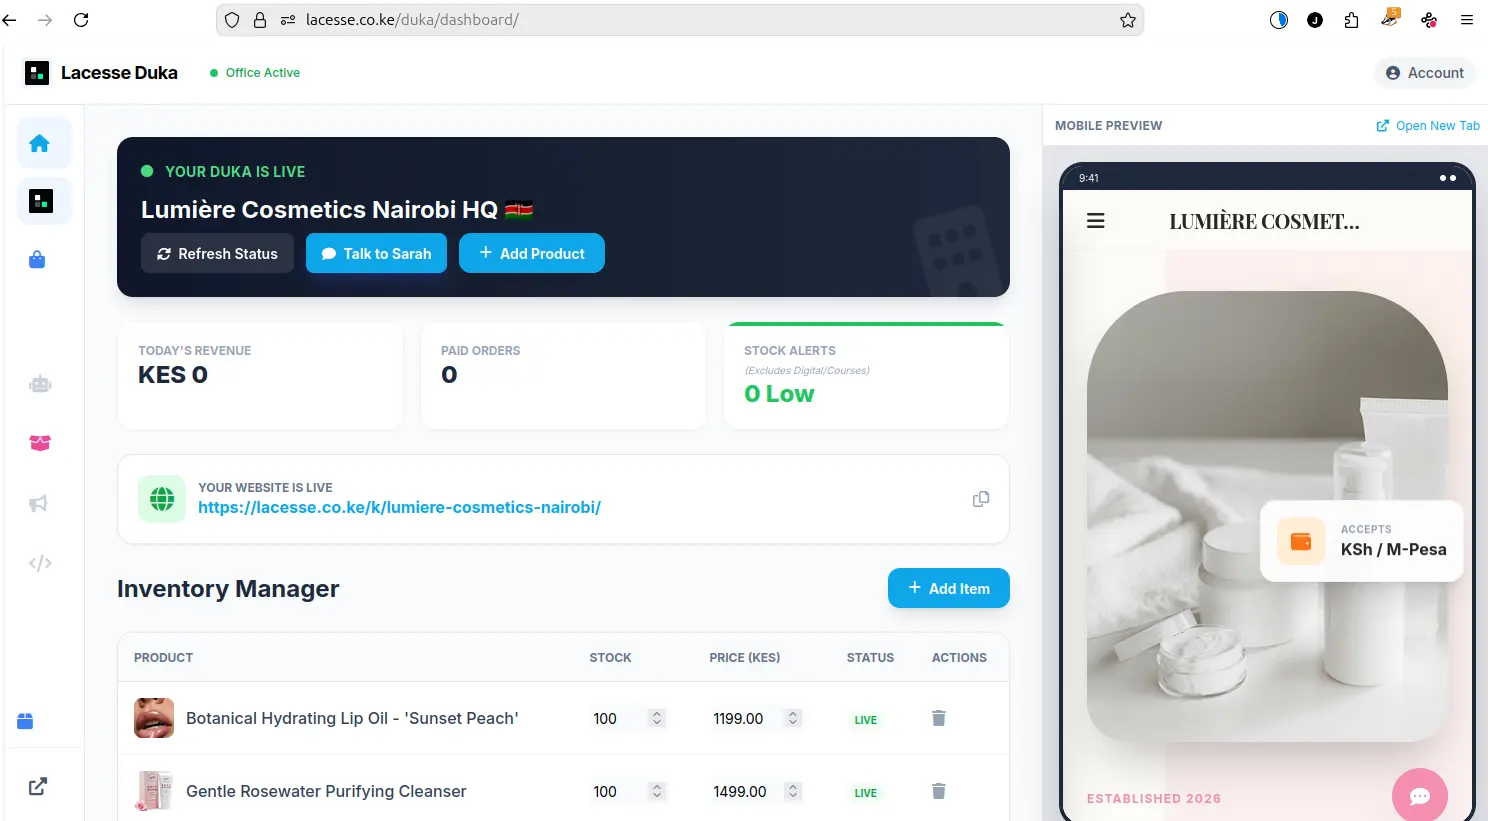1488x821 pixels.
Task: Click the Refresh Status button
Action: click(x=217, y=253)
